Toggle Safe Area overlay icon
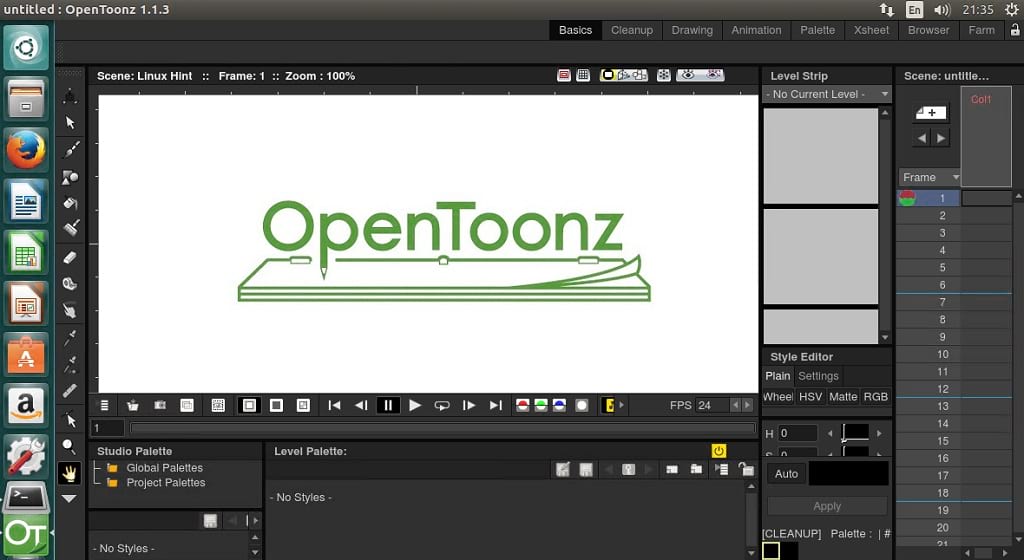This screenshot has height=560, width=1024. (564, 76)
